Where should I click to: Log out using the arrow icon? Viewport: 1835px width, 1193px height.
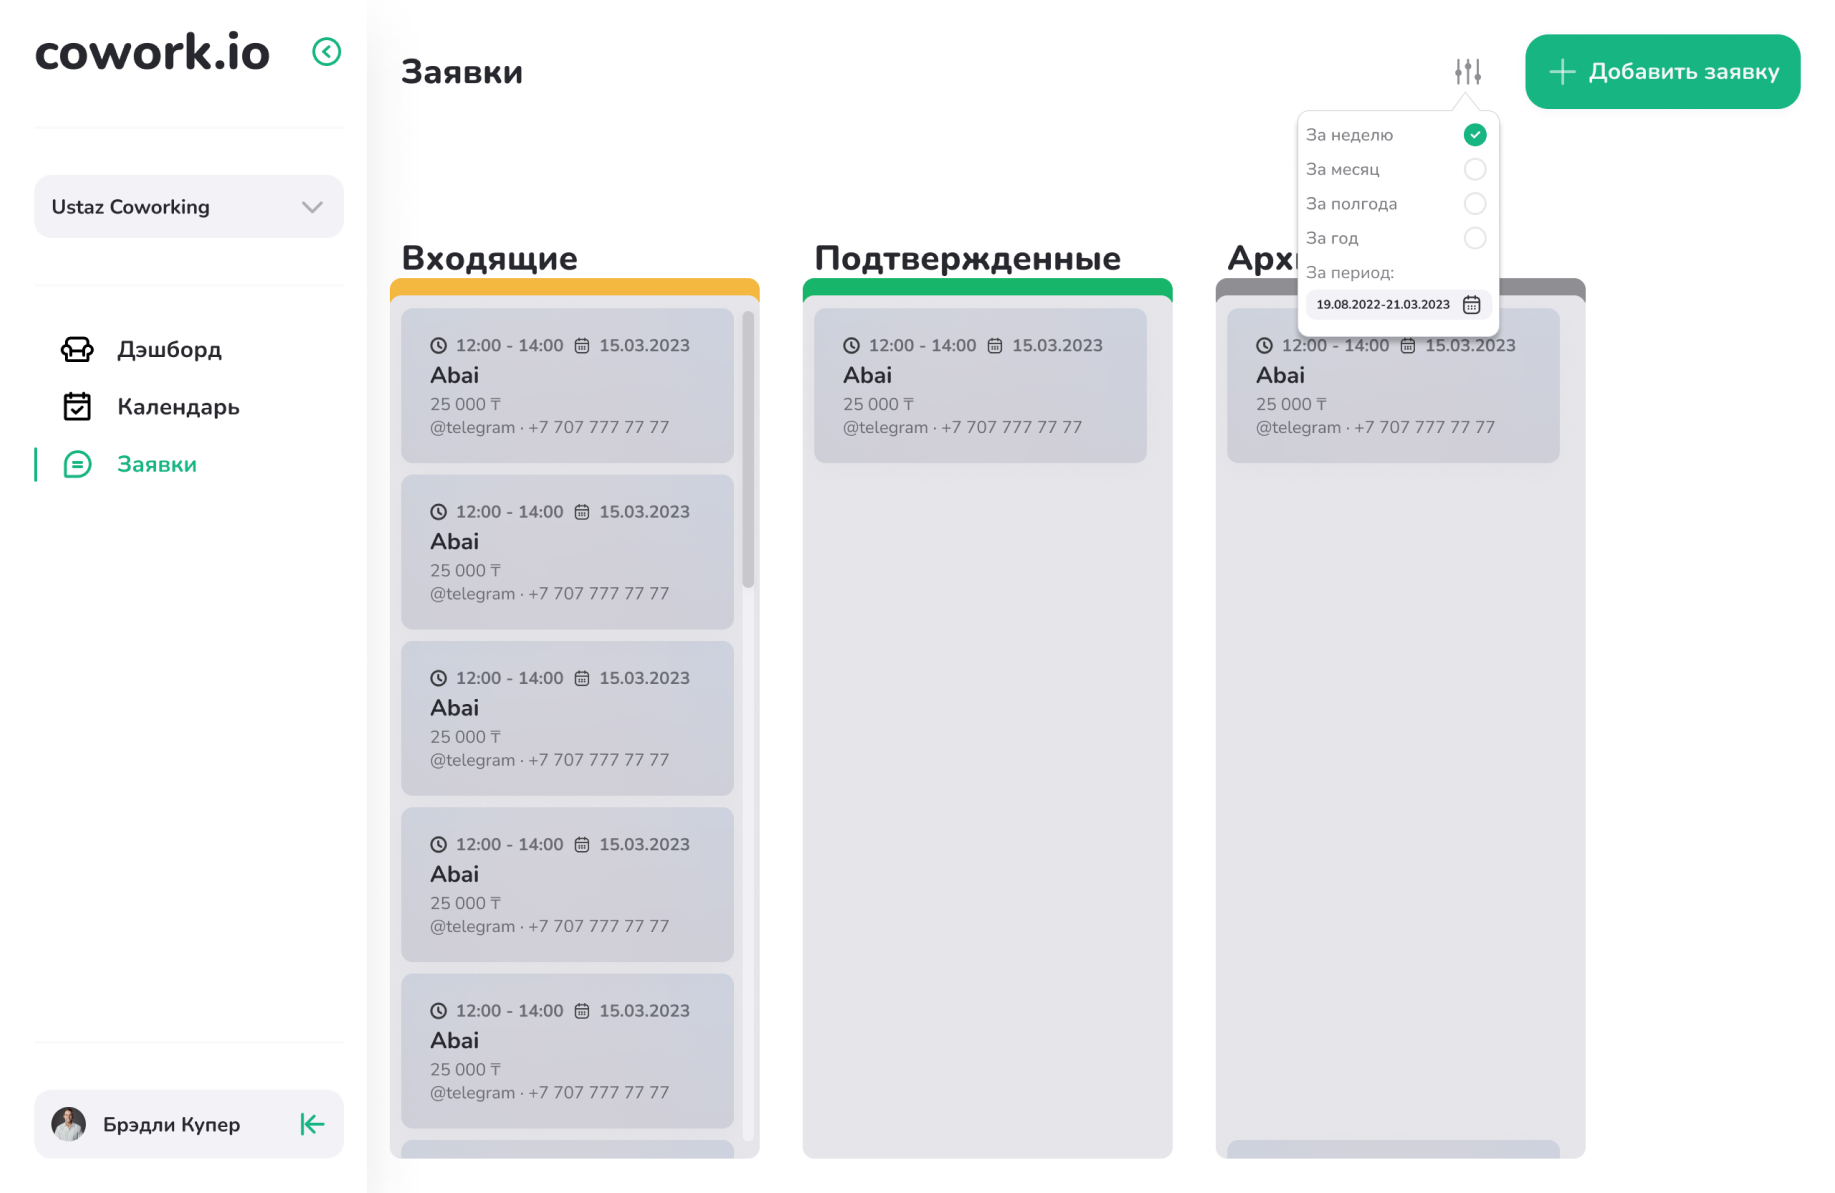pyautogui.click(x=312, y=1125)
